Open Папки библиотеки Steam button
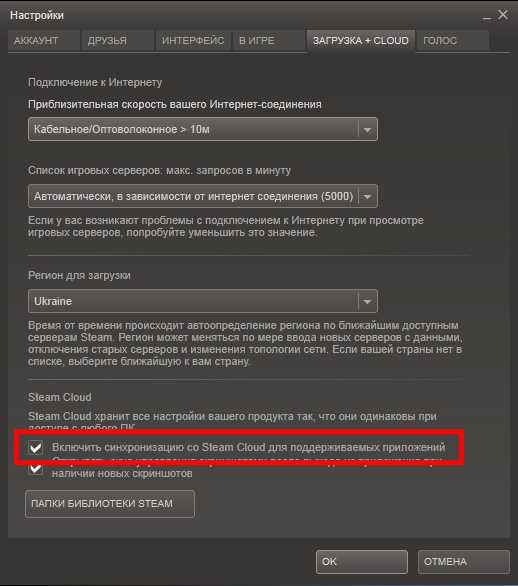 click(110, 504)
